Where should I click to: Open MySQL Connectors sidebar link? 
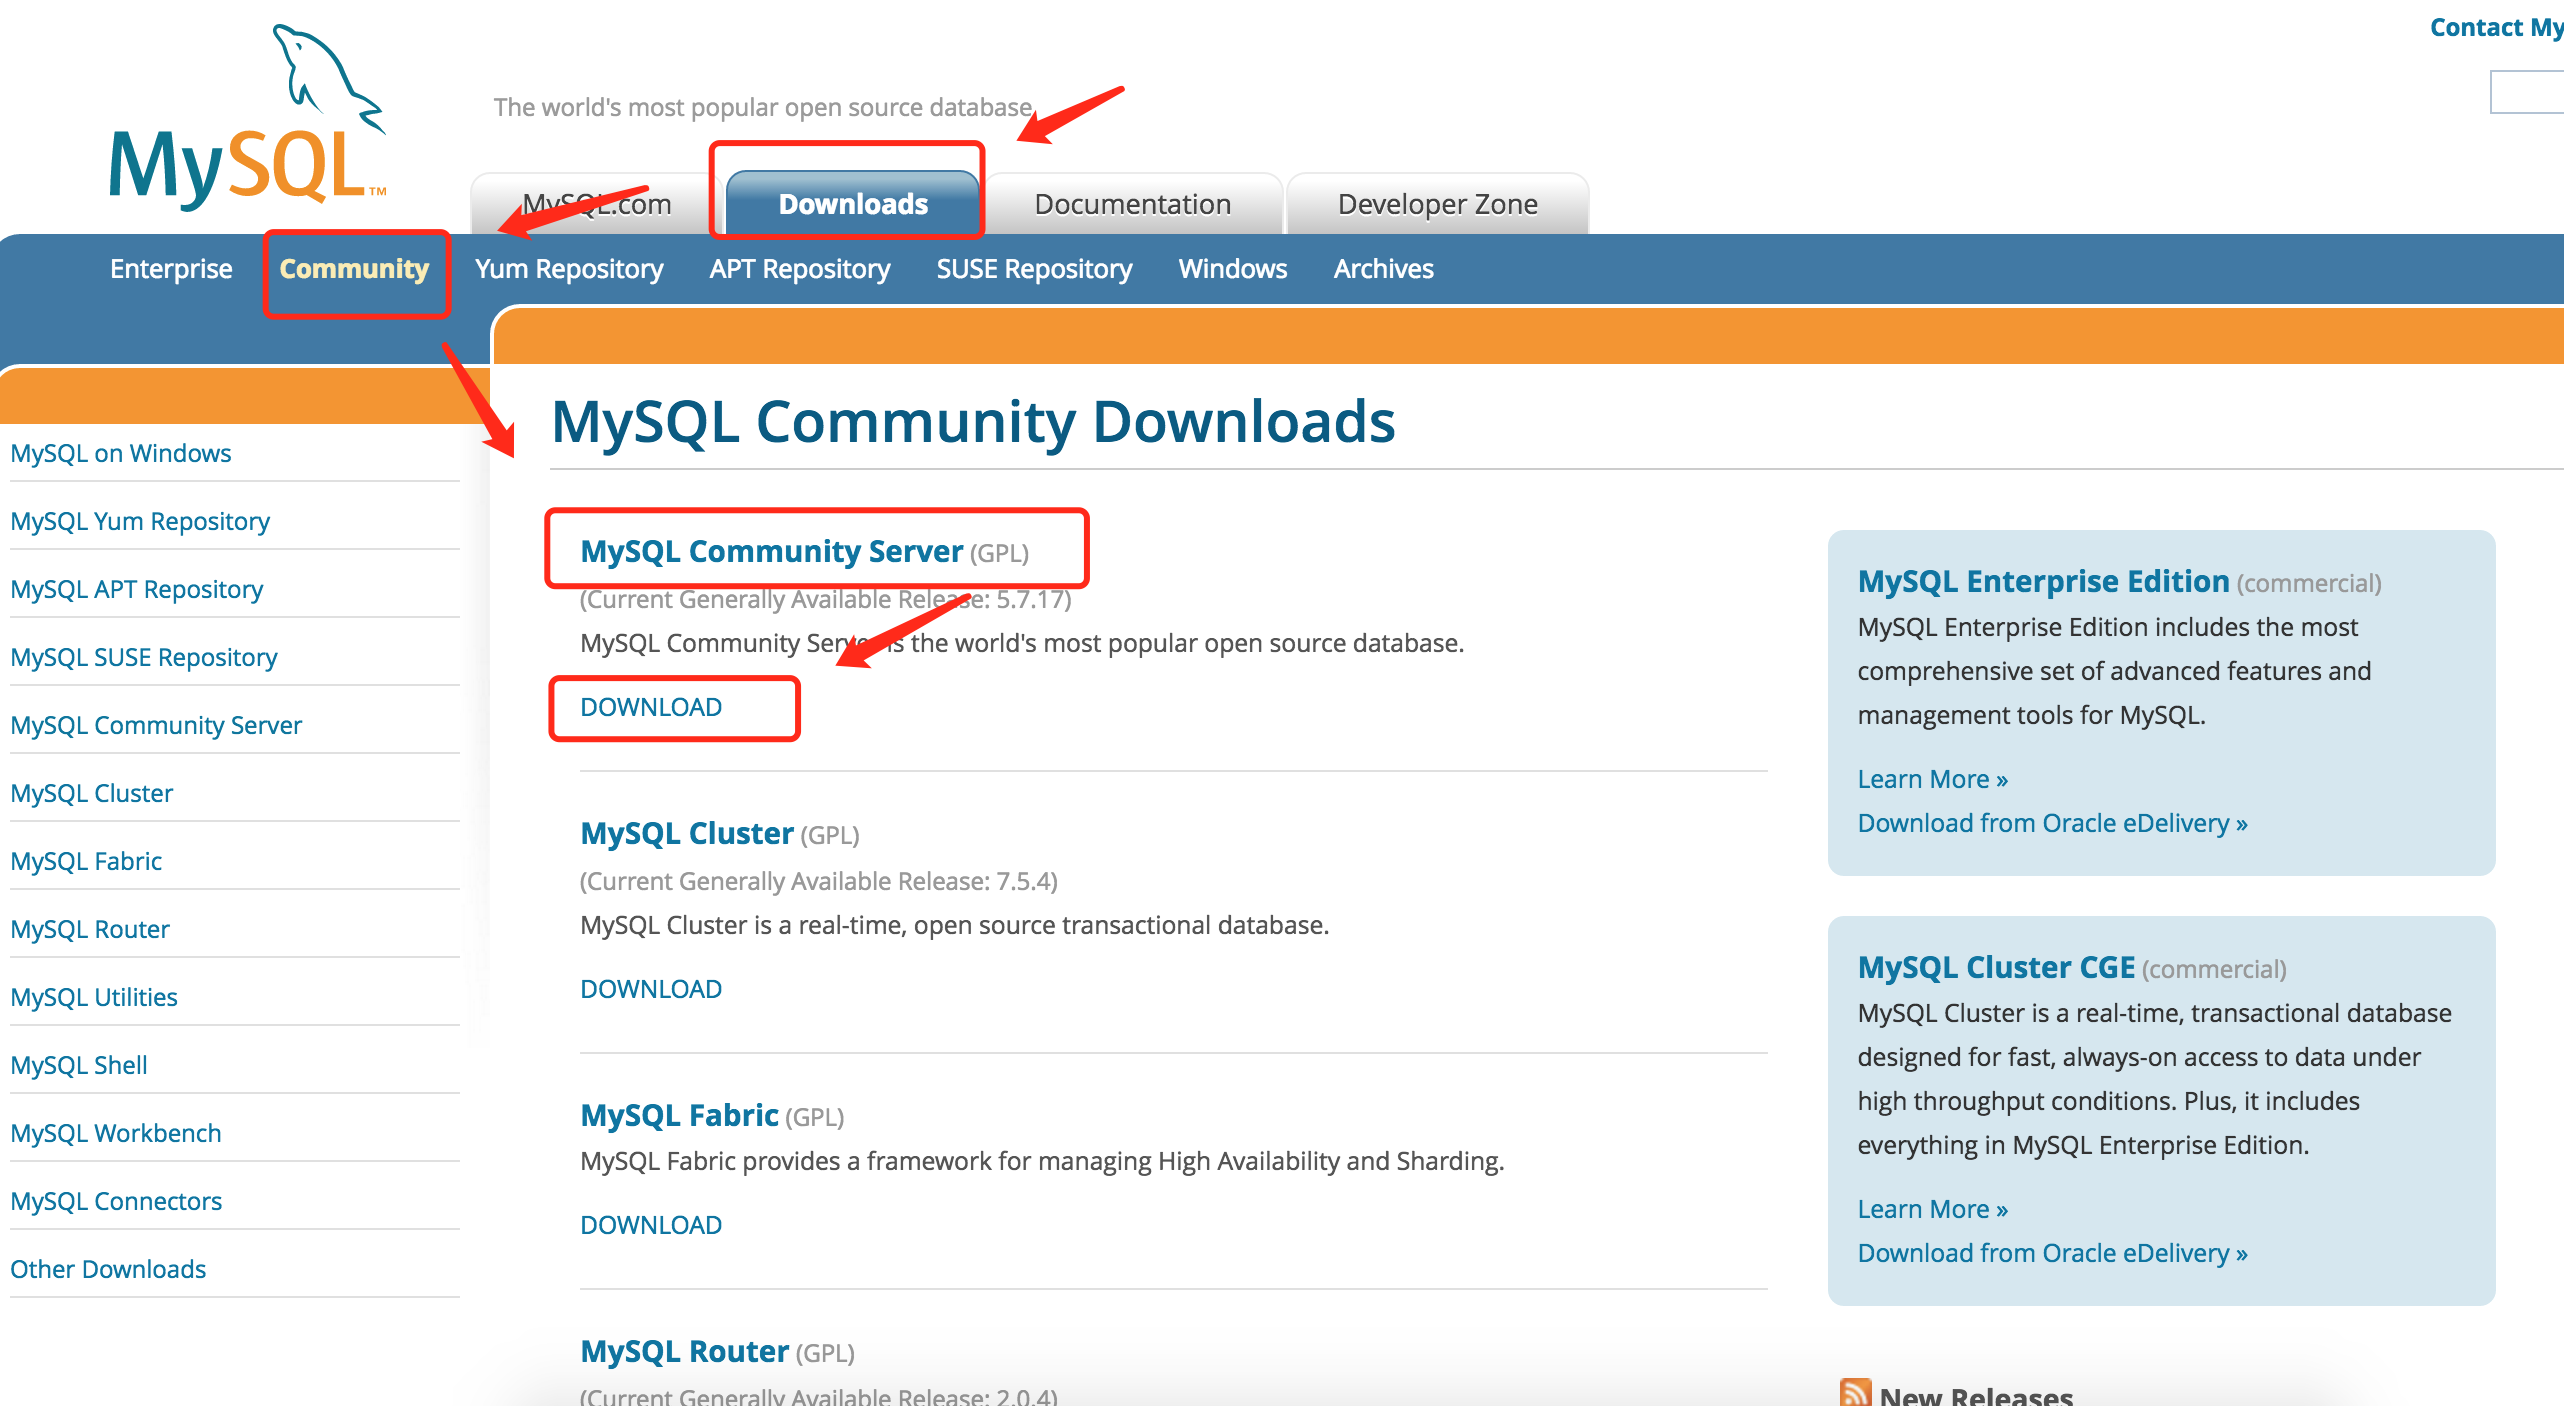116,1201
